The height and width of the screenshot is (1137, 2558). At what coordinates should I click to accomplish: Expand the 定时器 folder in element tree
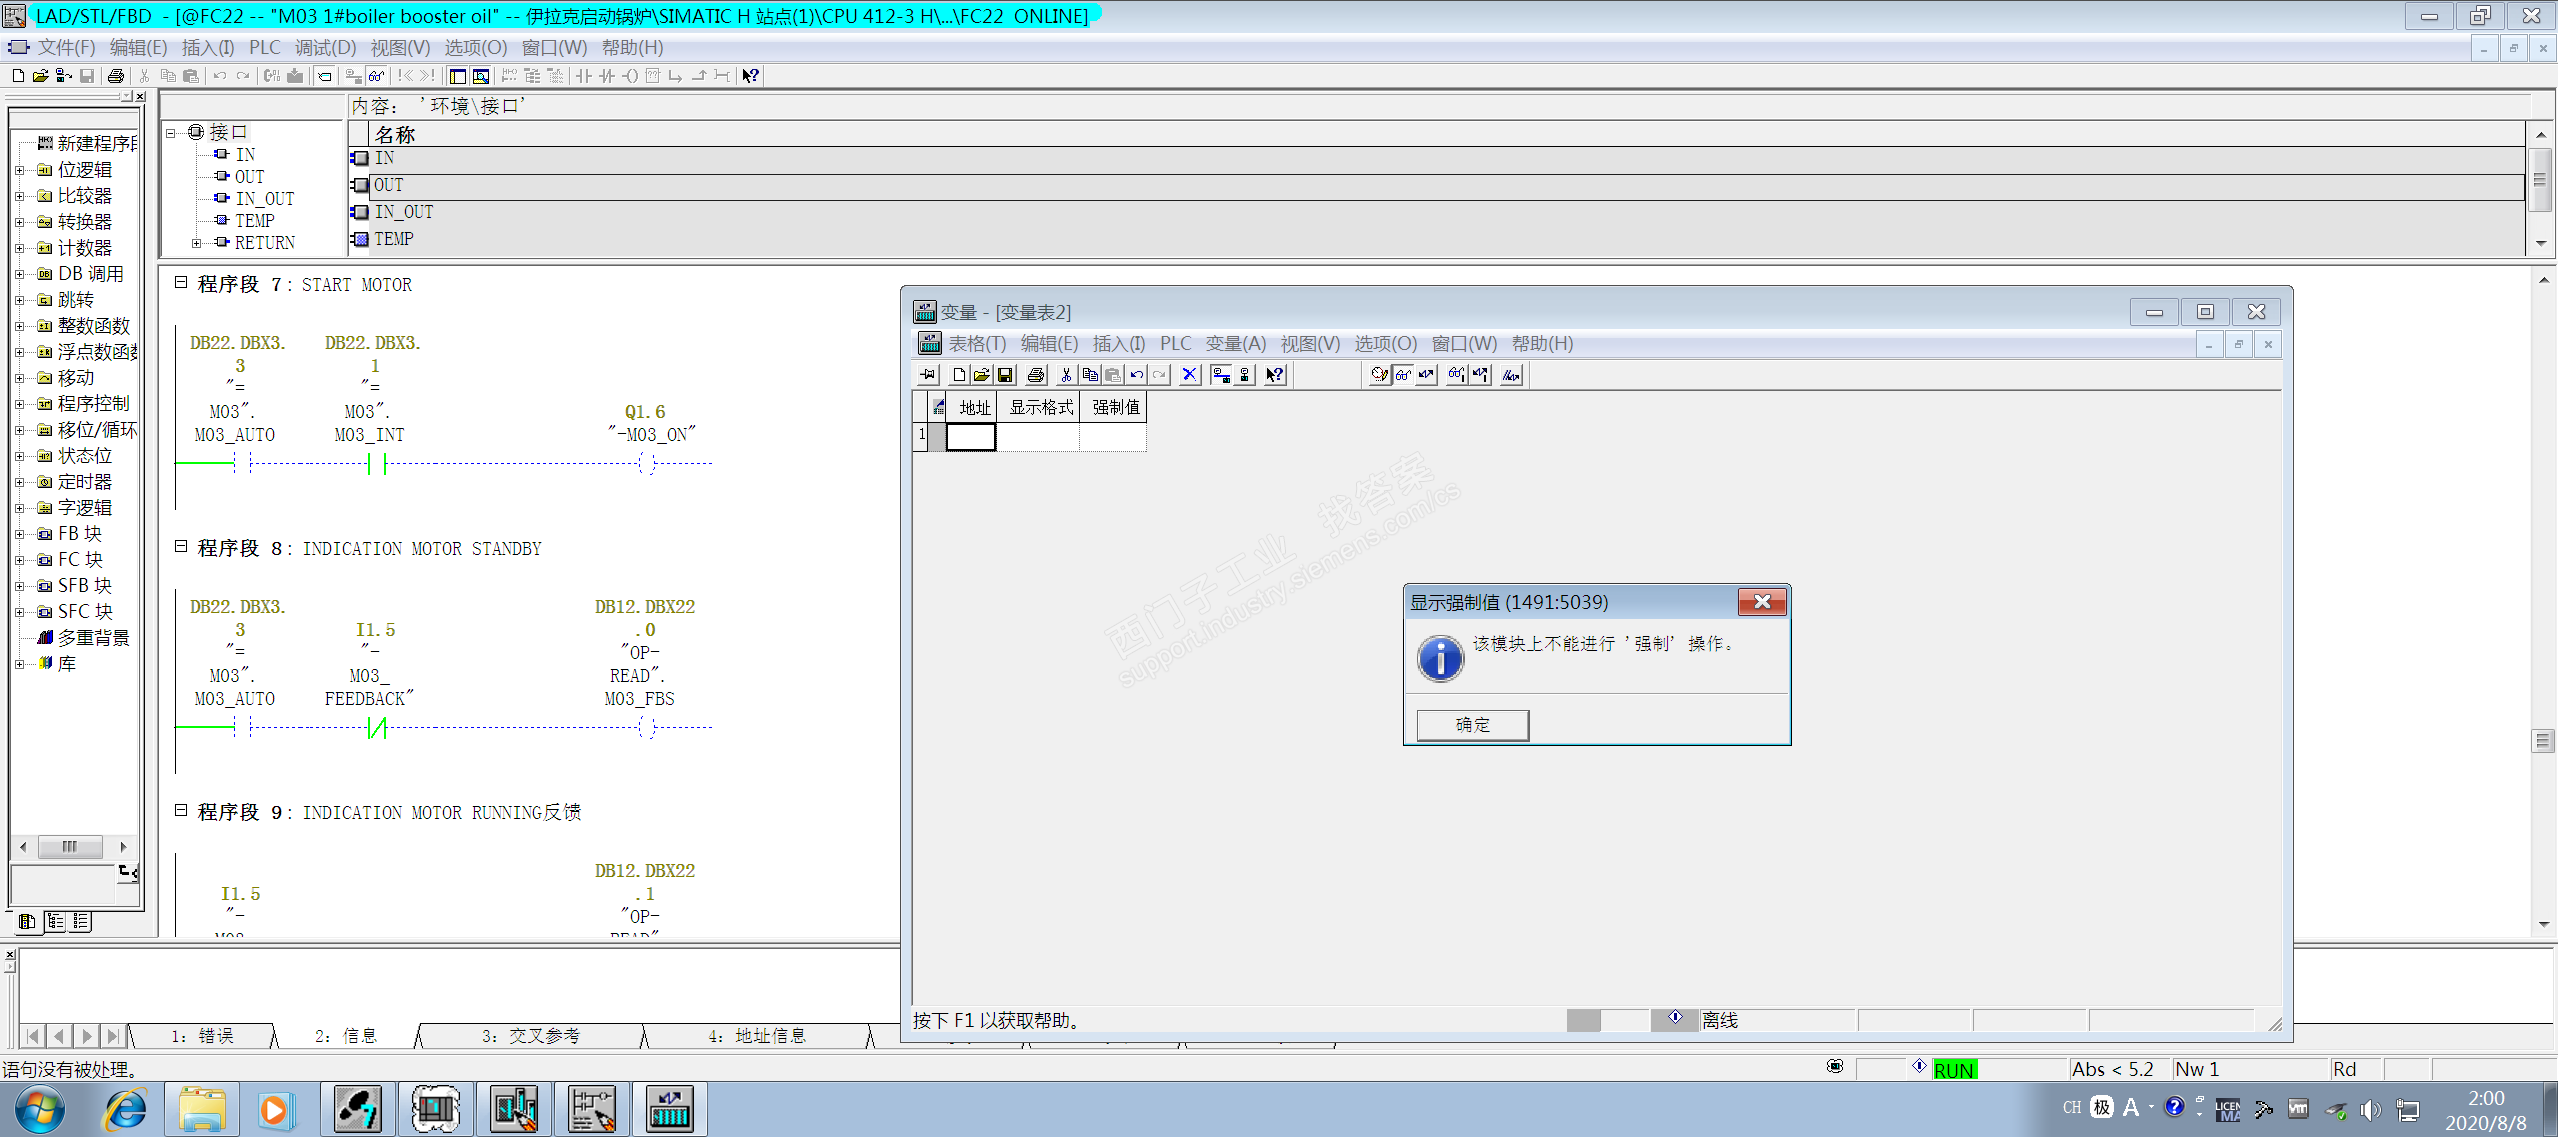pos(20,482)
